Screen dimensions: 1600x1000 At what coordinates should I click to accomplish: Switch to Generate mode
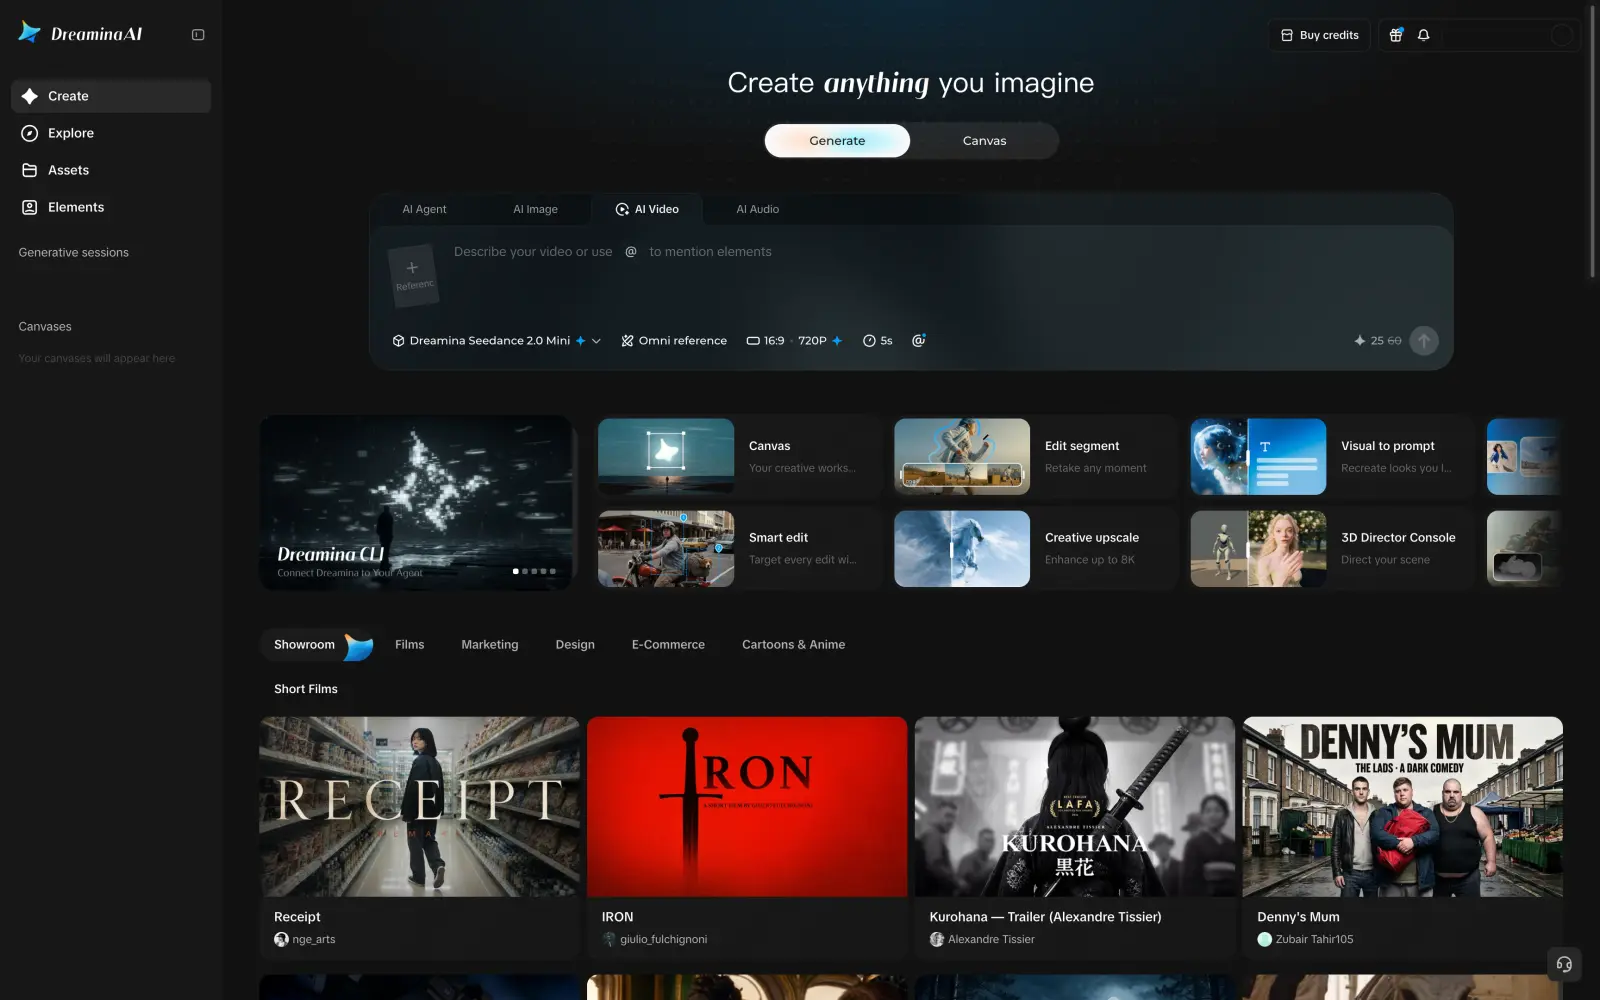coord(837,141)
